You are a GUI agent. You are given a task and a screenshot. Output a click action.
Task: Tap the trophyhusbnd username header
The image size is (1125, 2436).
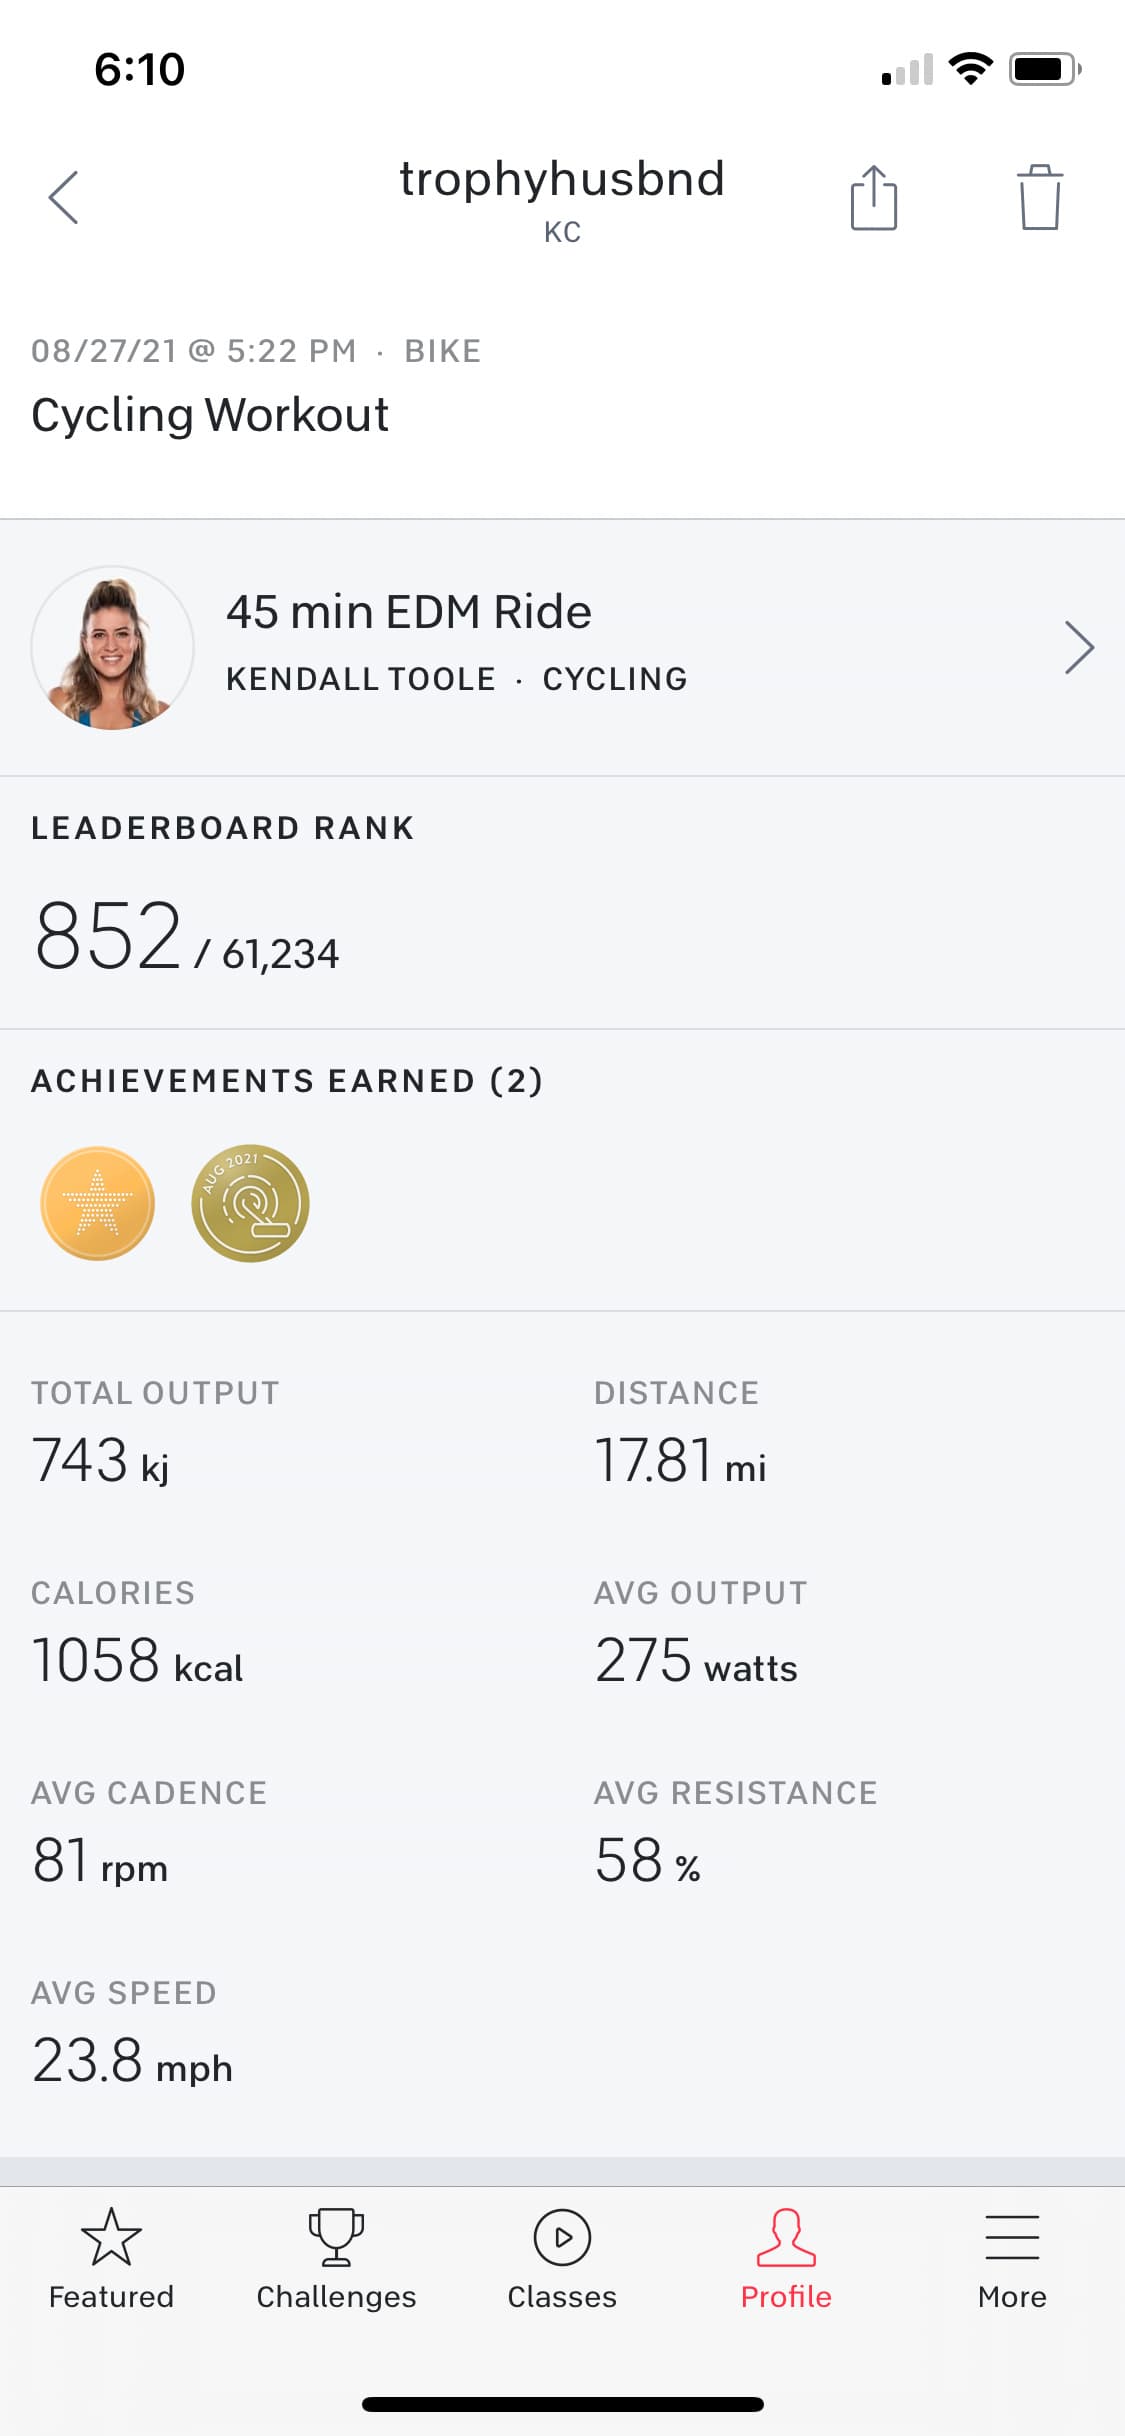click(562, 180)
